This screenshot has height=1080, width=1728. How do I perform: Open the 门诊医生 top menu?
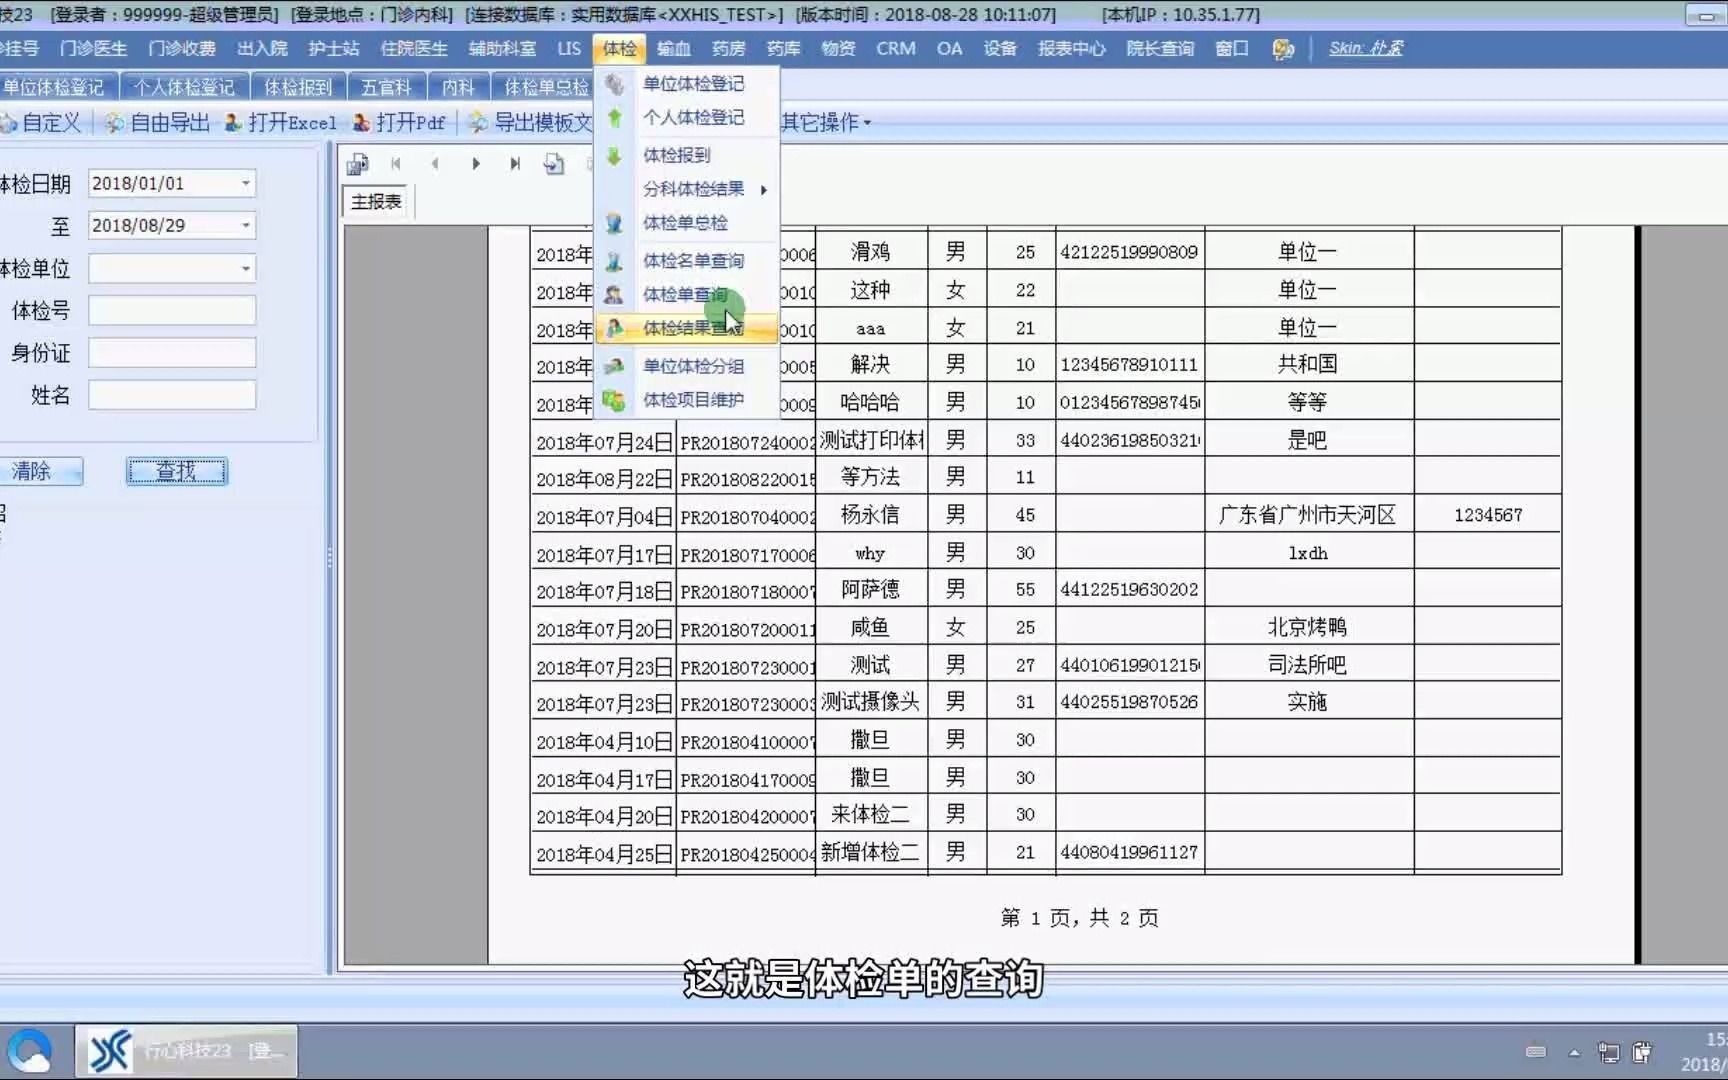click(93, 48)
